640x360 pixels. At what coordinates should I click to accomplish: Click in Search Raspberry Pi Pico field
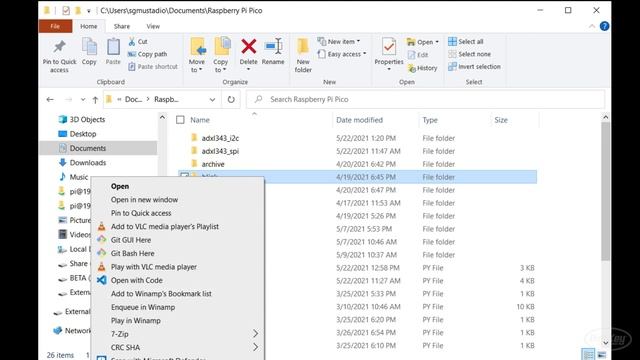point(425,99)
